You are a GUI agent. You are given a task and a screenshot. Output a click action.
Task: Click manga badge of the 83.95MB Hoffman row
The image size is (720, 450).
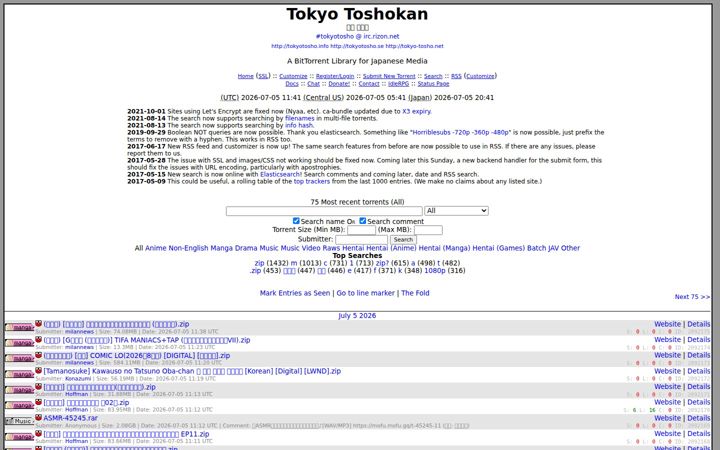pos(19,405)
